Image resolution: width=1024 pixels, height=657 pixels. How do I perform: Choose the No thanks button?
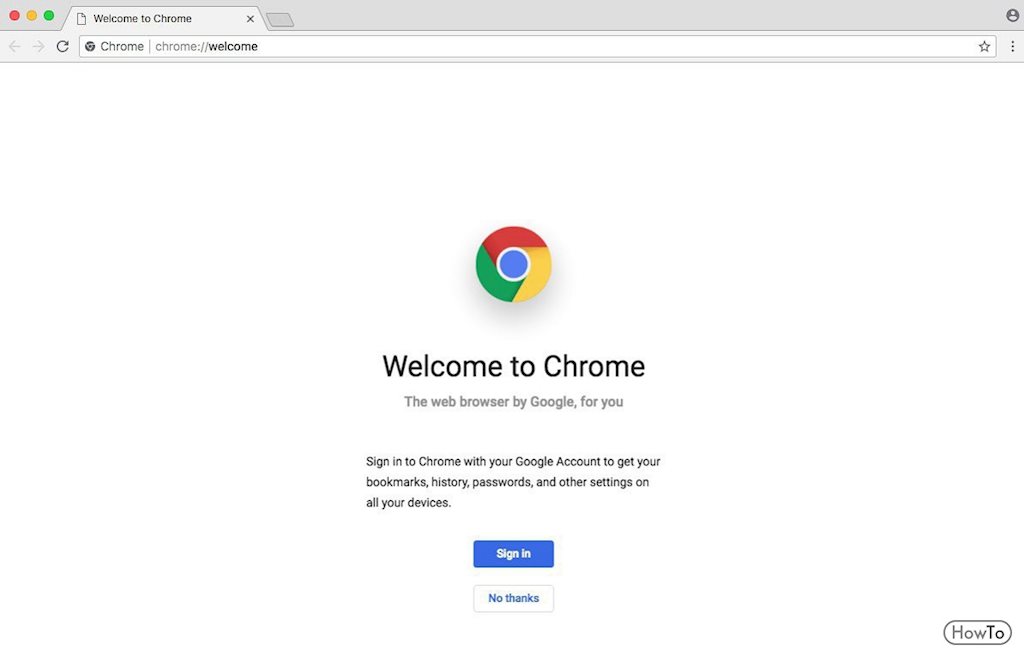click(x=513, y=598)
